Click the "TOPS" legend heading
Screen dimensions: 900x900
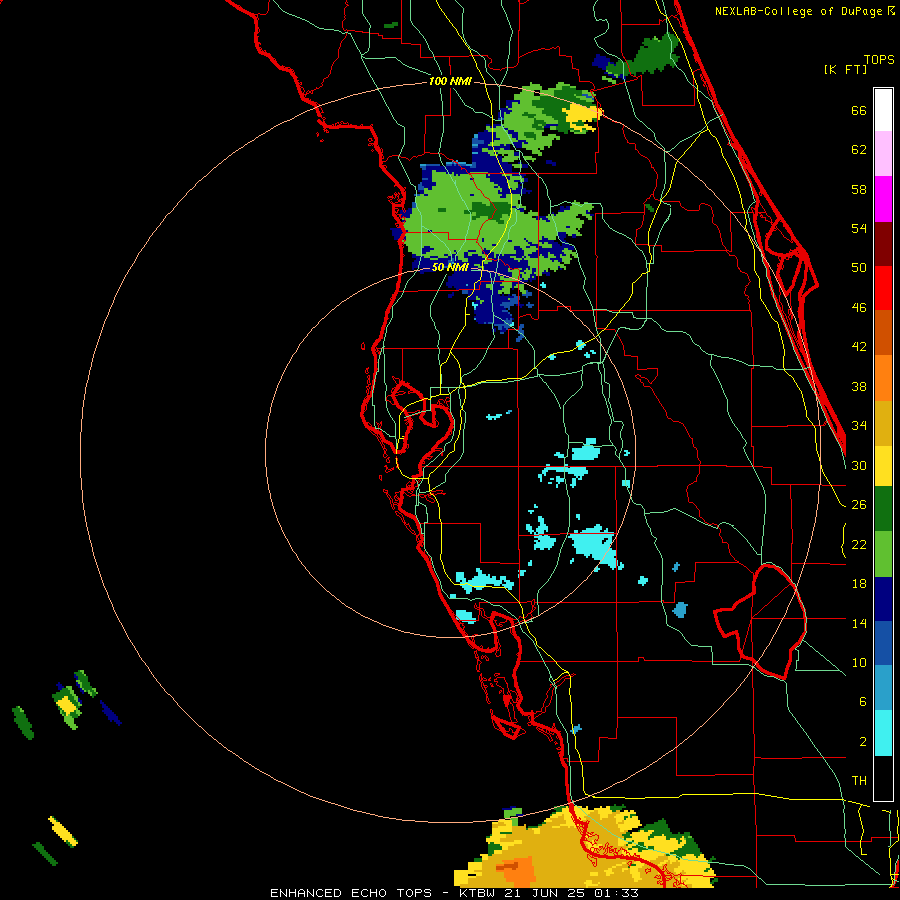(x=879, y=59)
